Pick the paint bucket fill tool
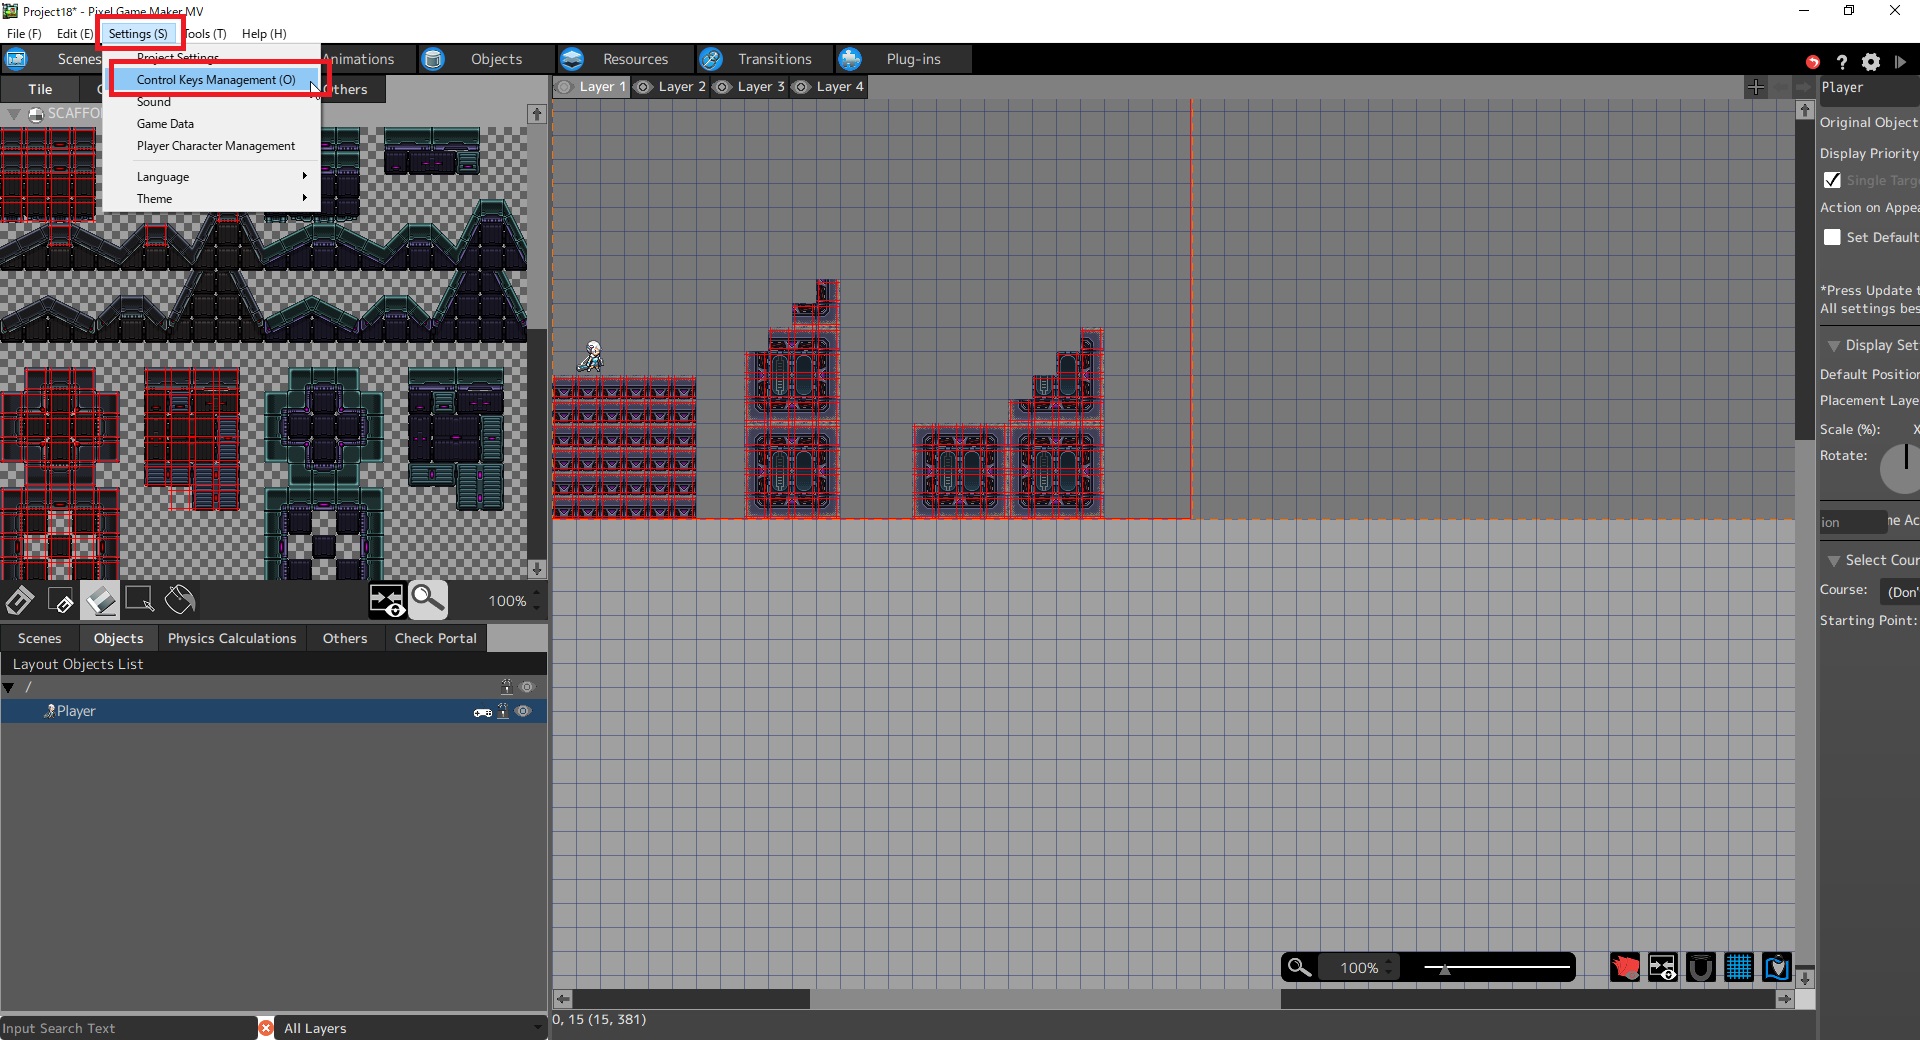Image resolution: width=1920 pixels, height=1040 pixels. point(180,600)
